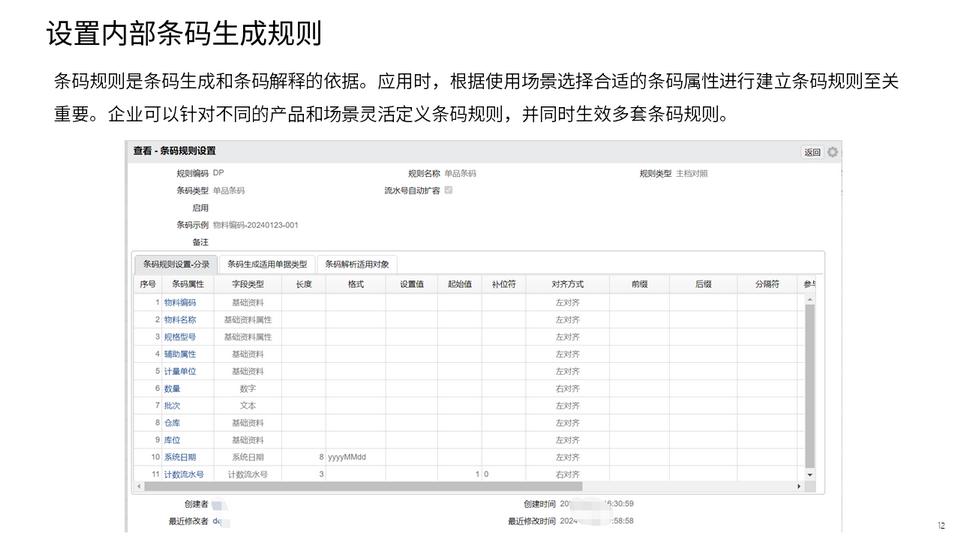960x540 pixels.
Task: Toggle the 流水号自动扩容 checkbox
Action: click(449, 189)
